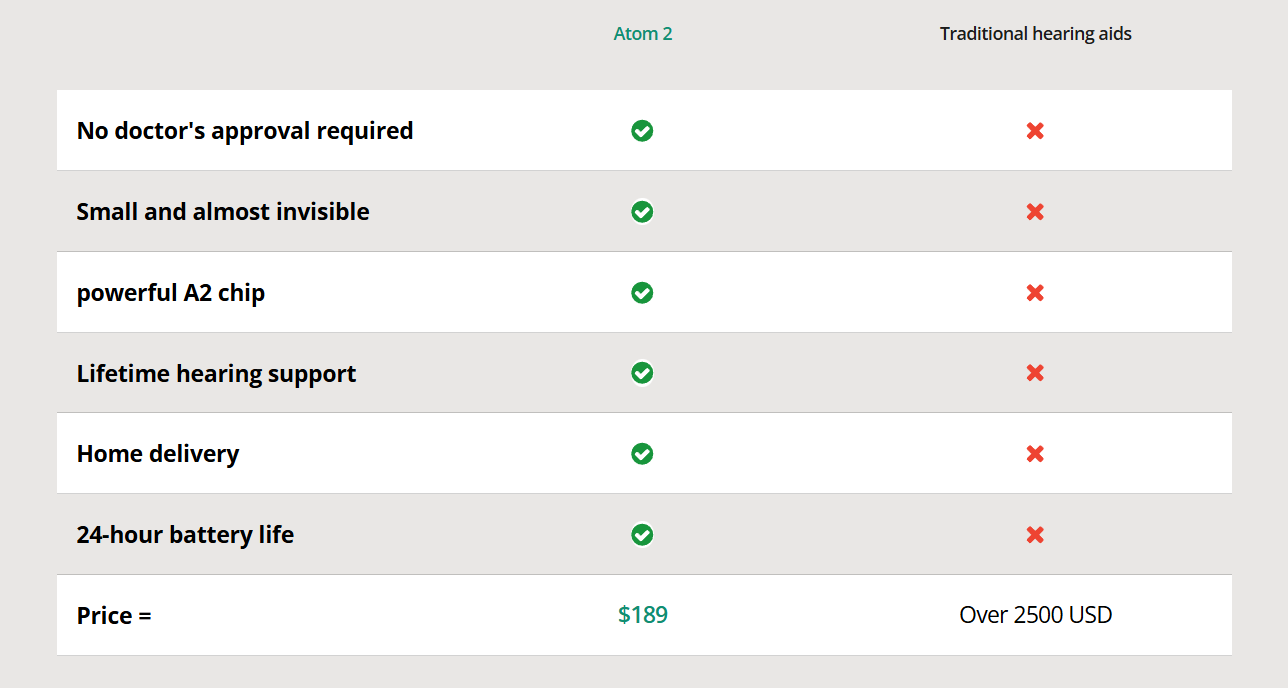Click red cross for powerful A2 chip
The height and width of the screenshot is (688, 1288).
[x=1035, y=293]
